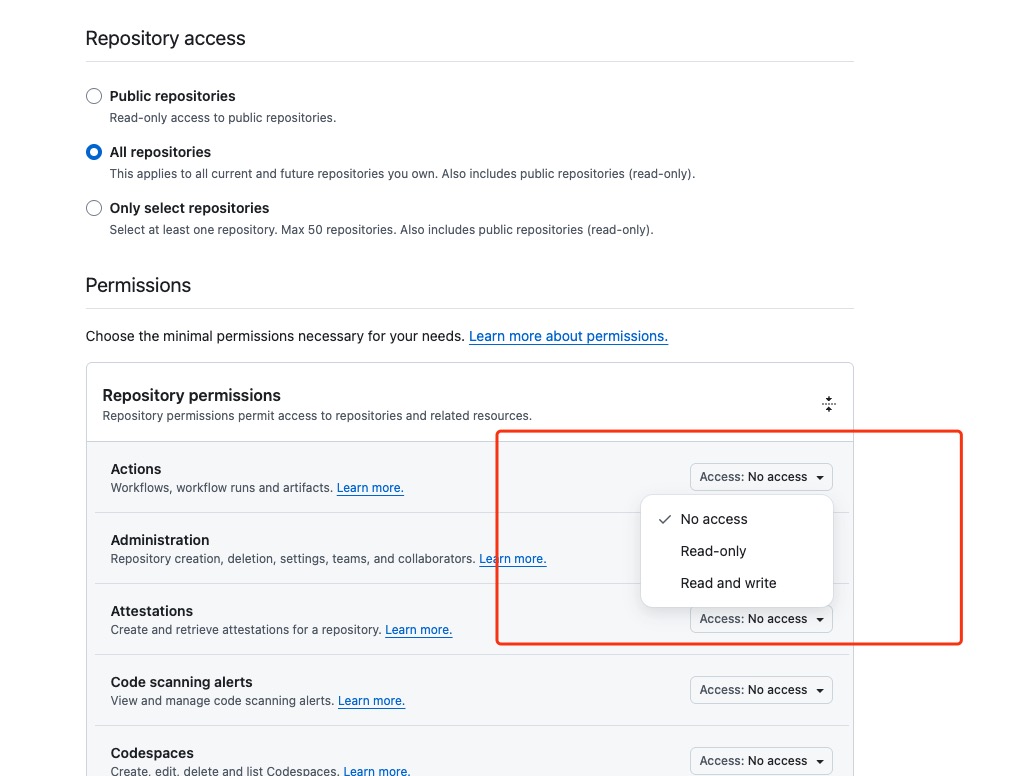Click the caret on Actions access dropdown
Image resolution: width=1016 pixels, height=776 pixels.
820,477
